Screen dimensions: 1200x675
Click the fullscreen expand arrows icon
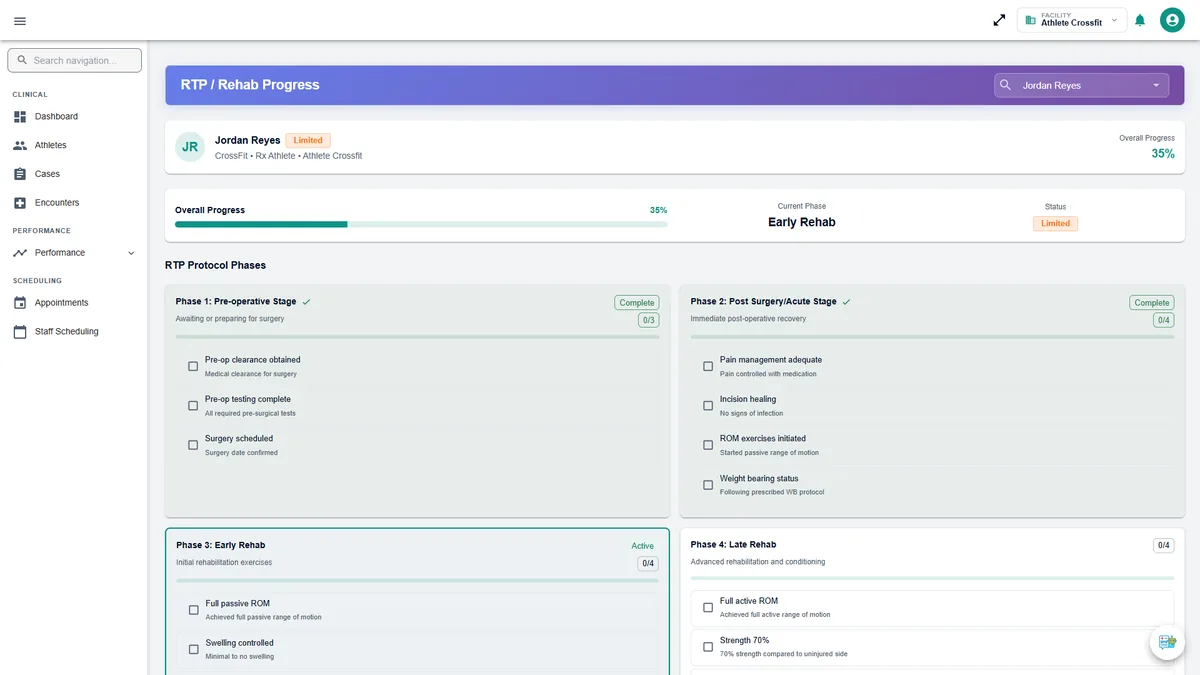999,20
